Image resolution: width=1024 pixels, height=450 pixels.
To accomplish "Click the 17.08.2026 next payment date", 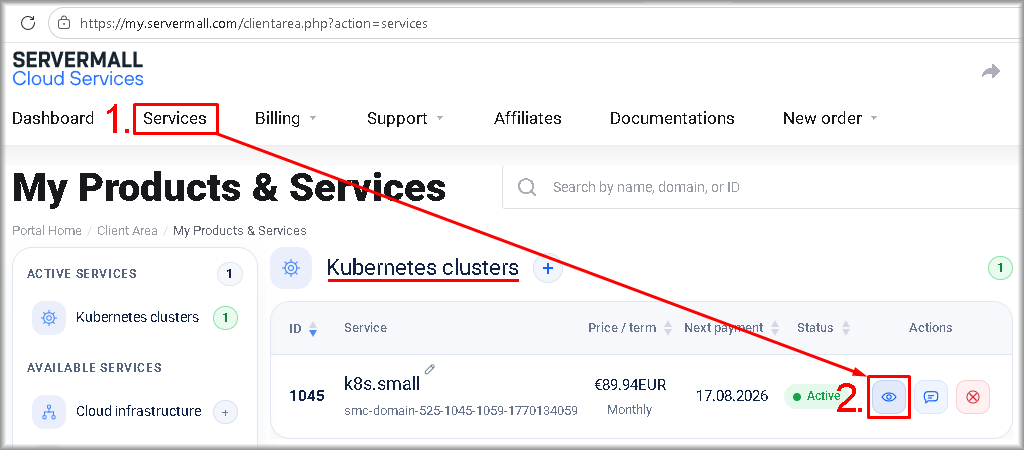I will point(731,396).
